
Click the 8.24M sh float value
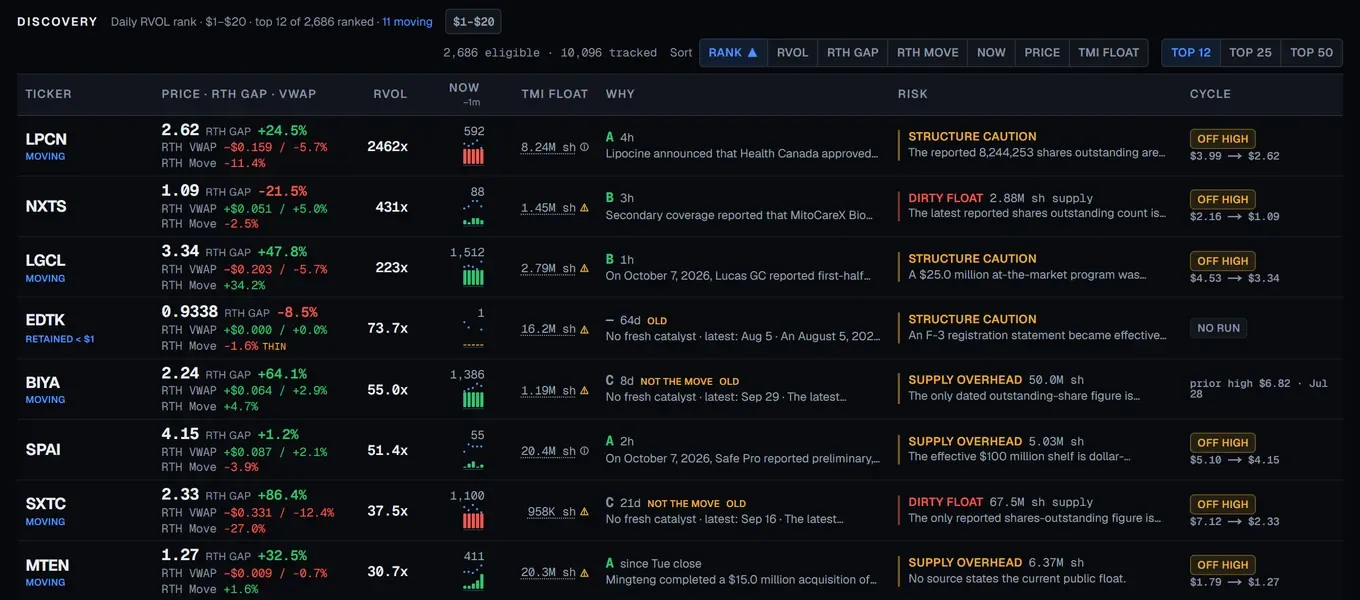coord(548,147)
